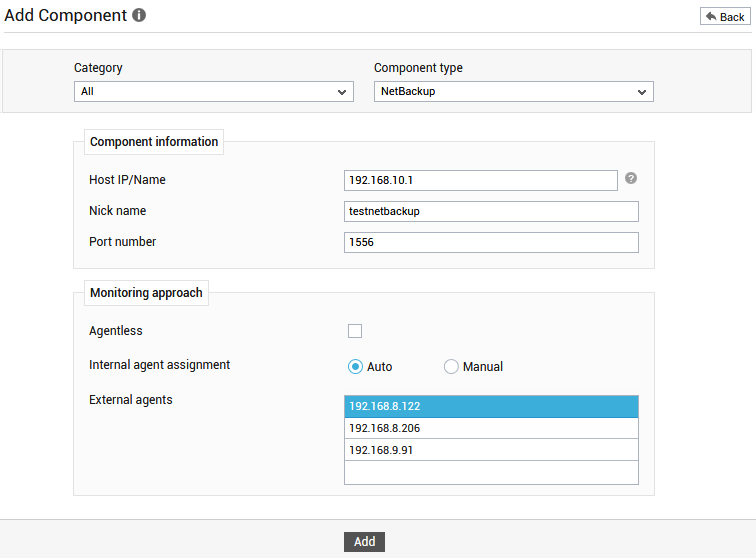Select external agent 192.168.8.206

point(491,428)
